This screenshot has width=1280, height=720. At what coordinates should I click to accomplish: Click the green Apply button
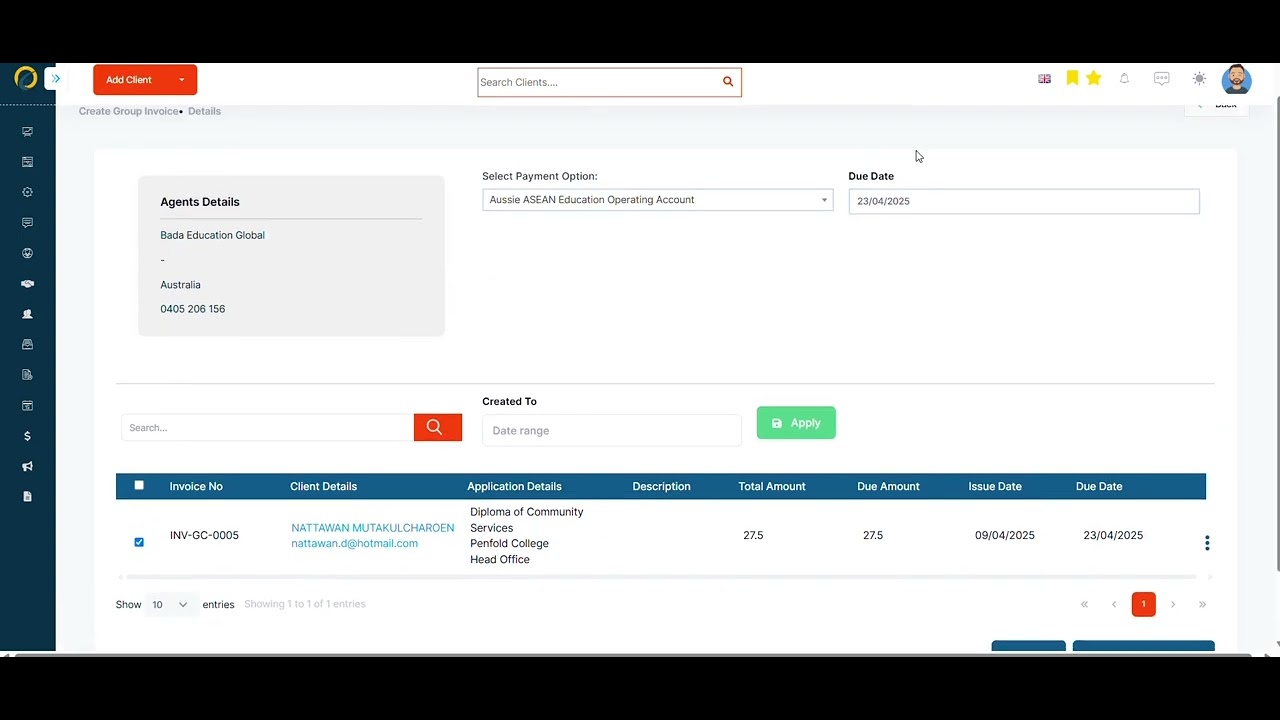click(796, 423)
